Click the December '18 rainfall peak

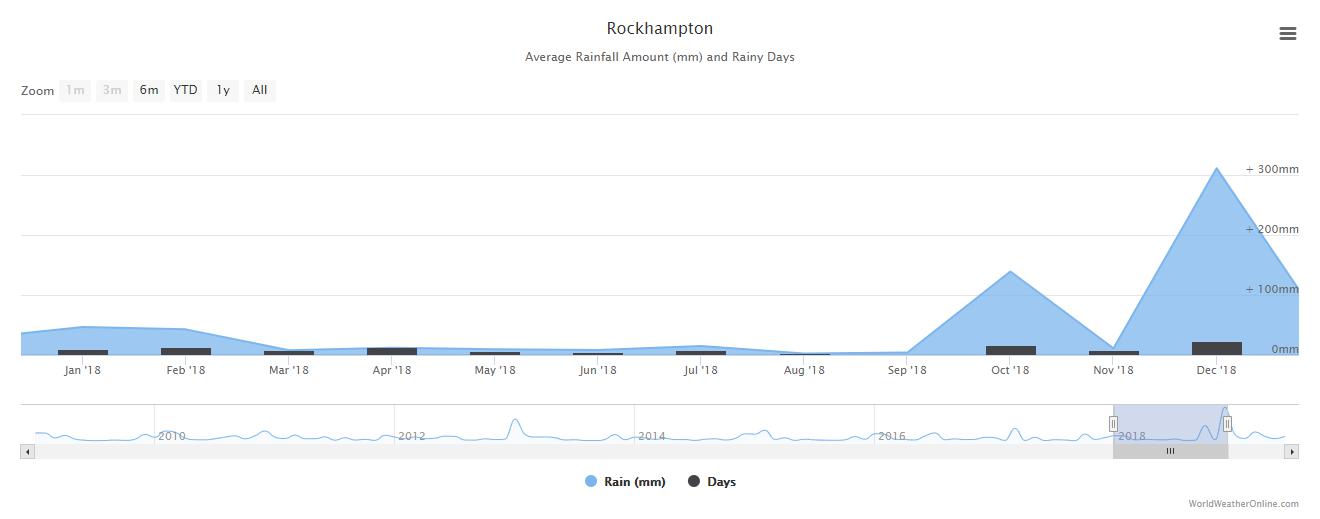click(x=1216, y=169)
